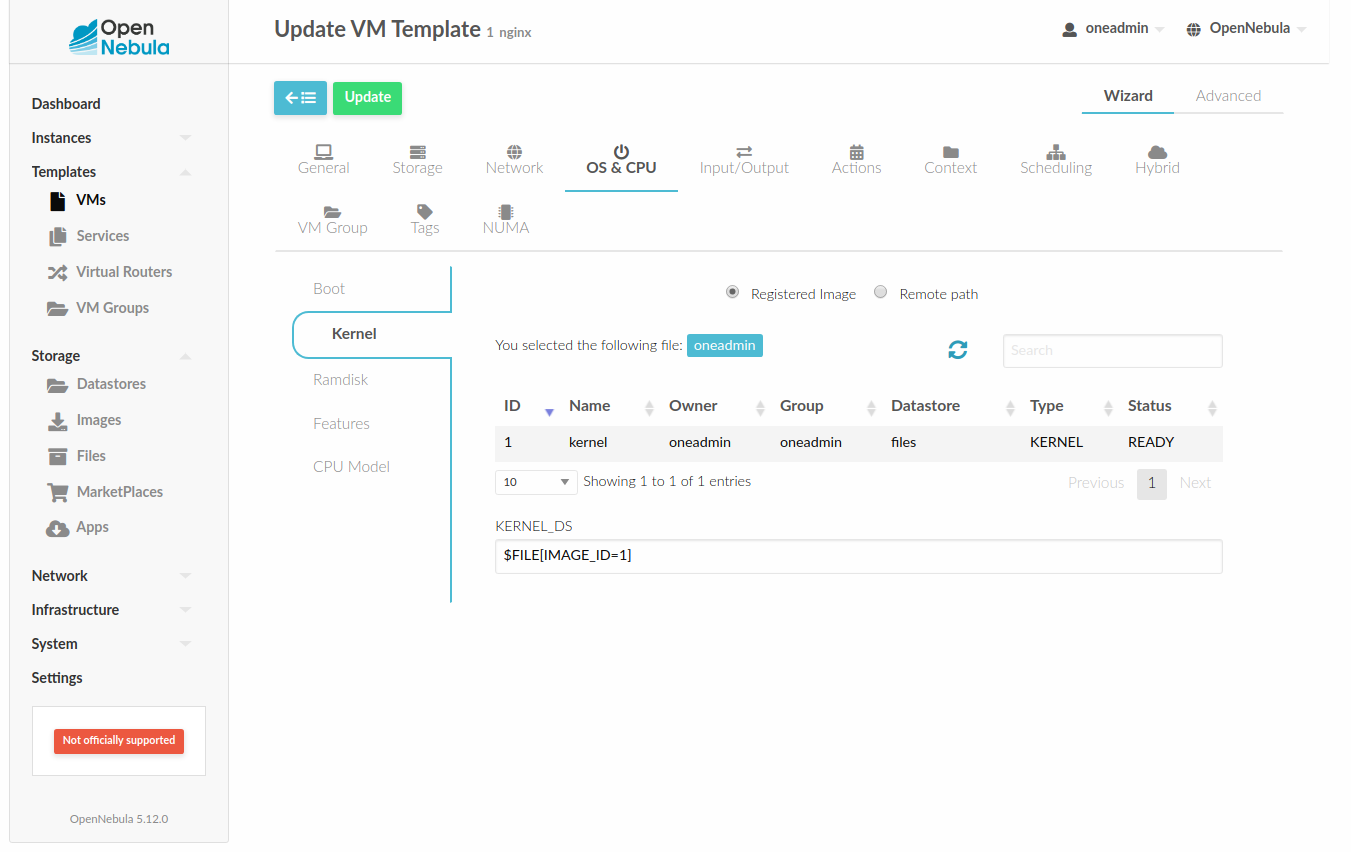Click the Virtual Routers shuffle icon
The width and height of the screenshot is (1351, 852).
[x=57, y=272]
